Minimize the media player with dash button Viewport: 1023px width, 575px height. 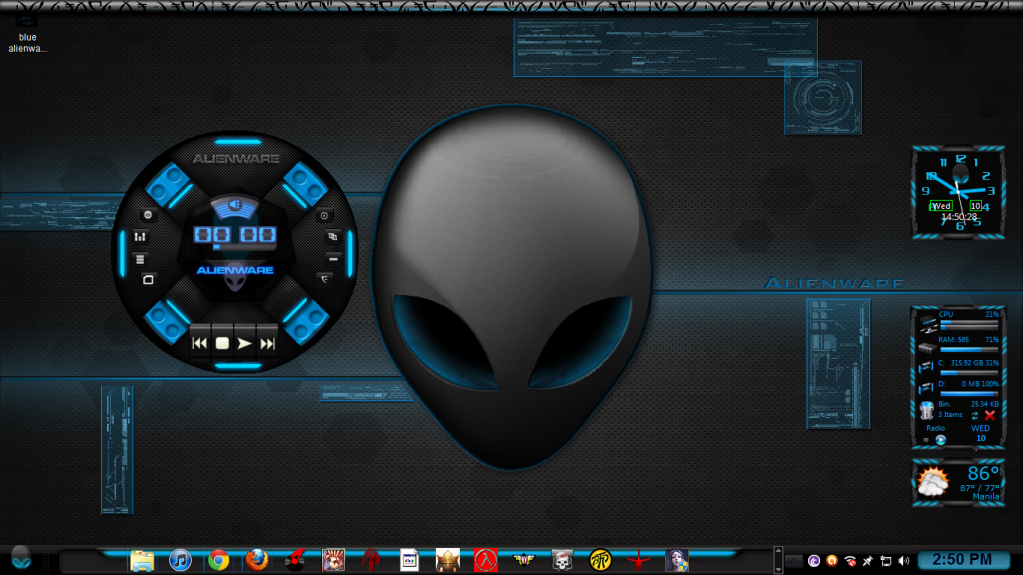pyautogui.click(x=333, y=259)
